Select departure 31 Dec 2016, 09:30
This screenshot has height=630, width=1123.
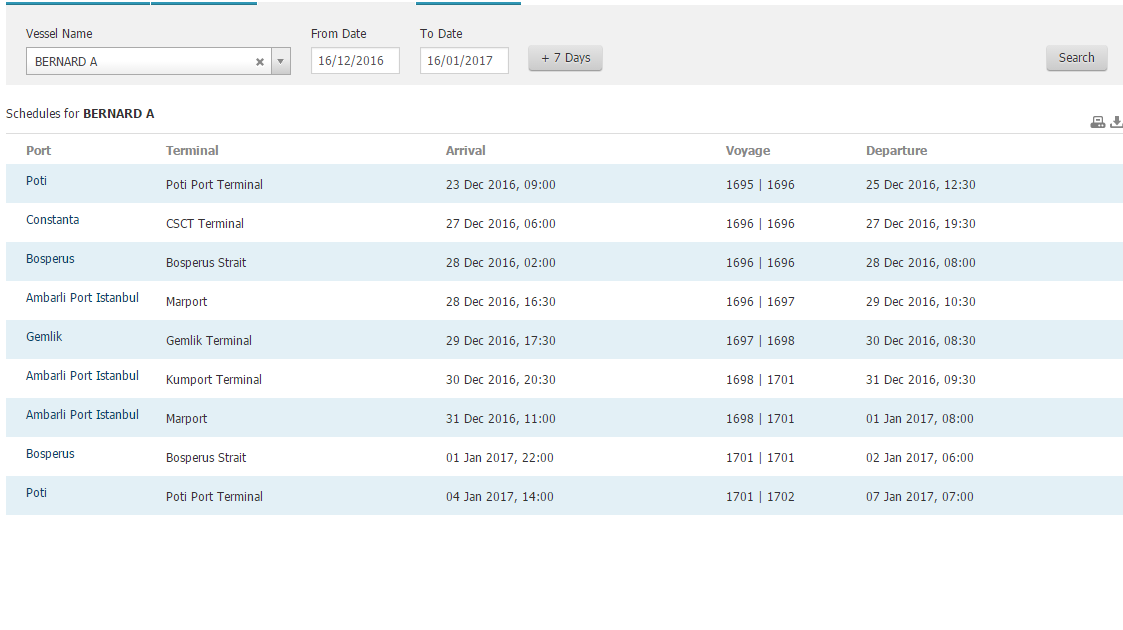[x=920, y=379]
